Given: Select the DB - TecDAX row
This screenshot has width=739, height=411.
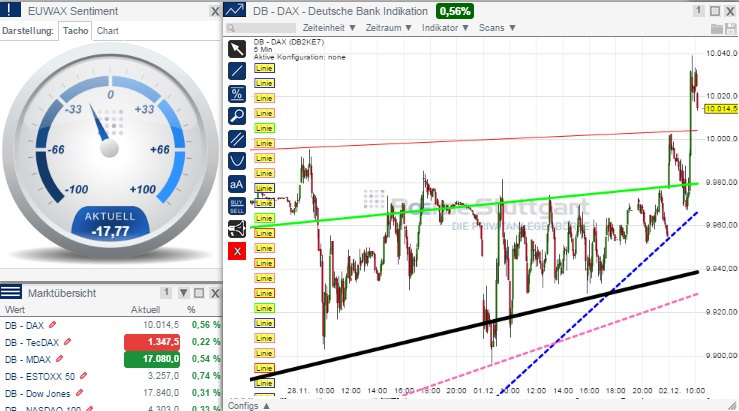Looking at the screenshot, I should coord(111,342).
